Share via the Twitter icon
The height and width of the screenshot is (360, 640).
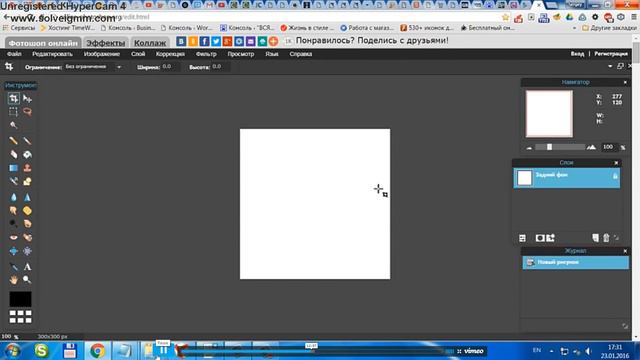pyautogui.click(x=216, y=41)
